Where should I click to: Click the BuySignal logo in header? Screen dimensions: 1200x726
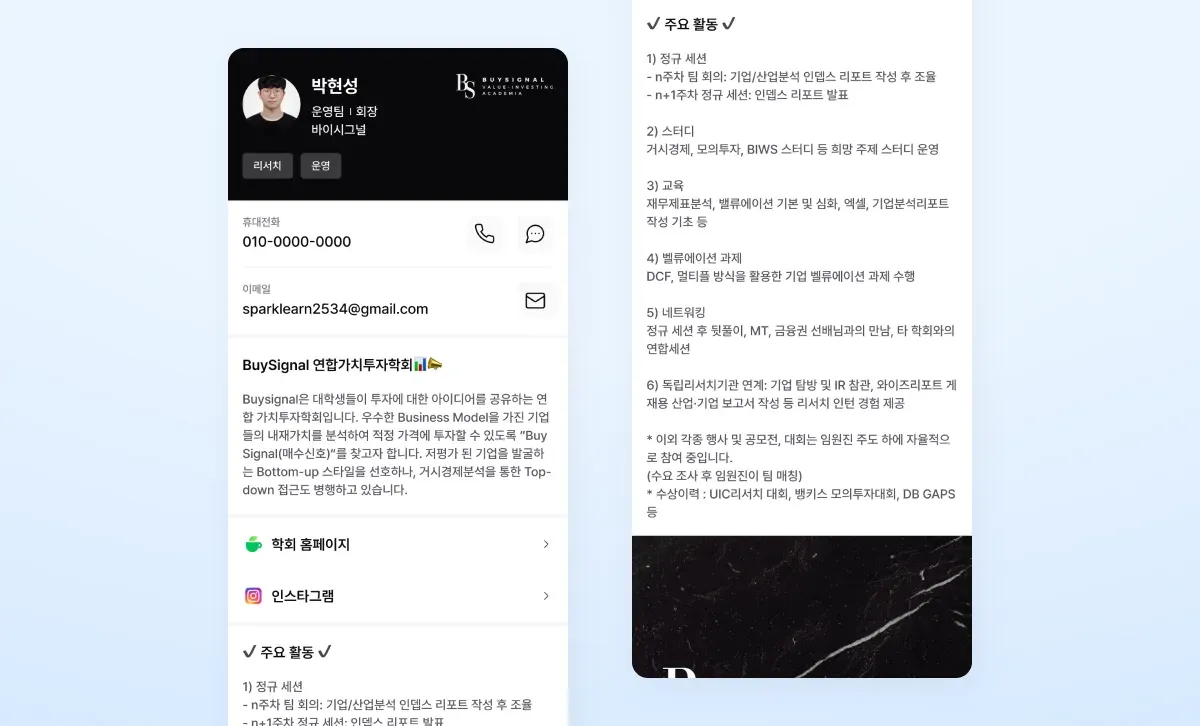click(504, 86)
